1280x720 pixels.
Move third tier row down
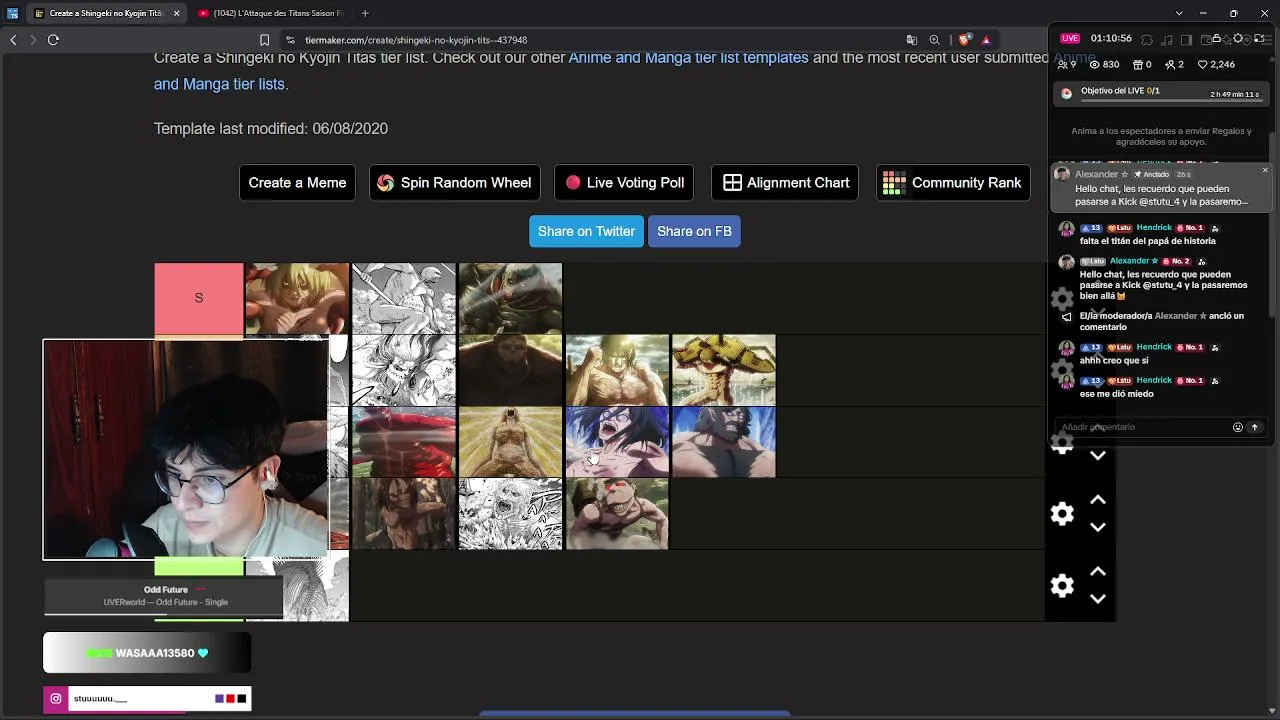coord(1098,455)
